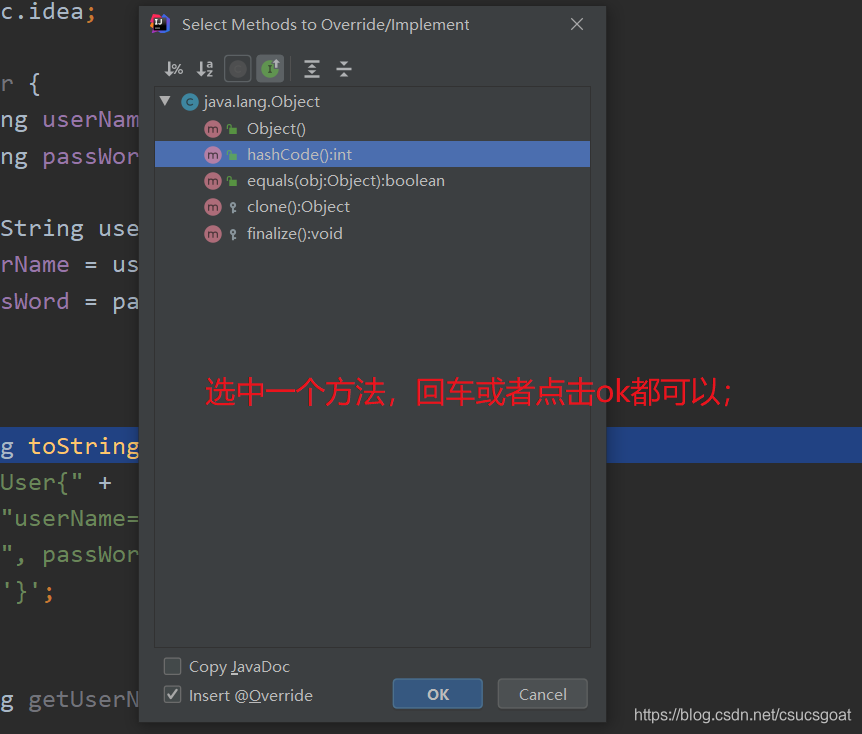The image size is (862, 734).
Task: Select the Object() constructor entry
Action: click(x=372, y=129)
